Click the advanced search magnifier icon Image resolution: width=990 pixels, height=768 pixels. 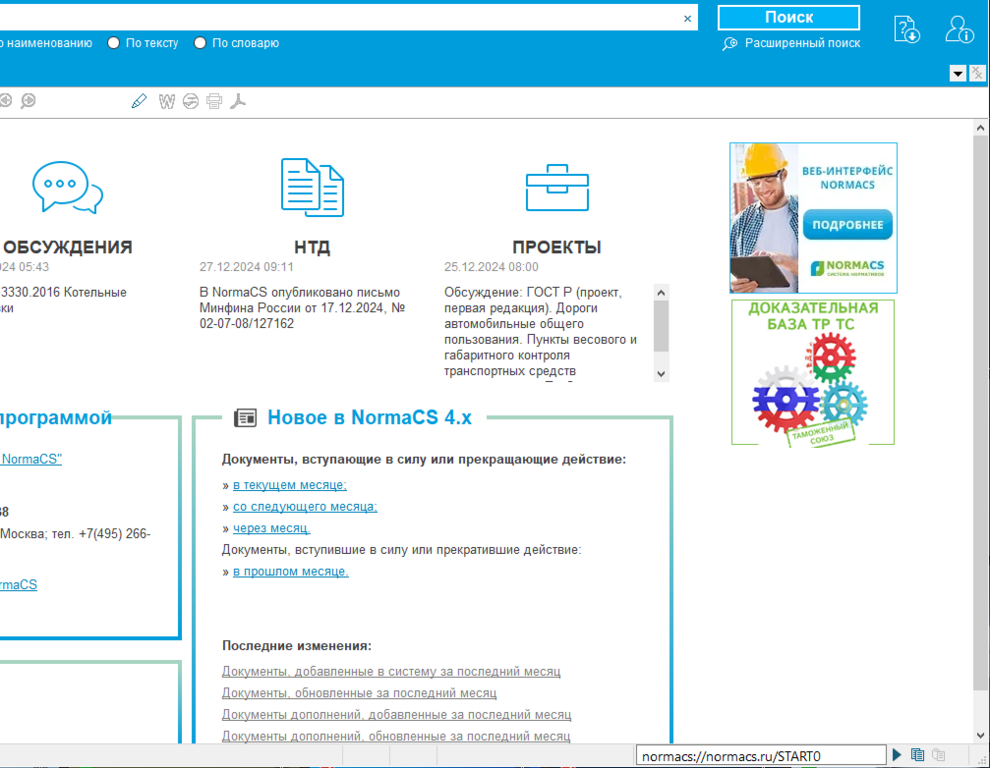pyautogui.click(x=730, y=44)
